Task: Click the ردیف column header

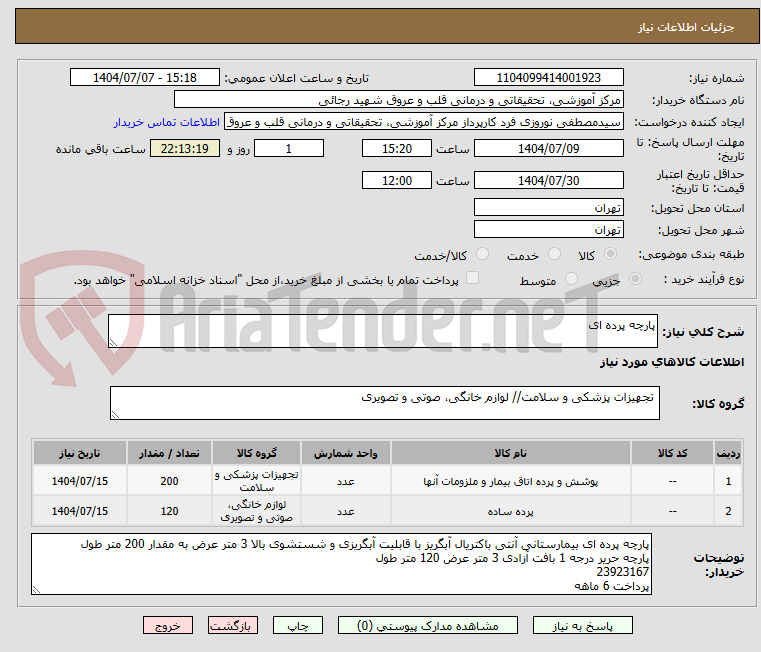Action: (728, 453)
